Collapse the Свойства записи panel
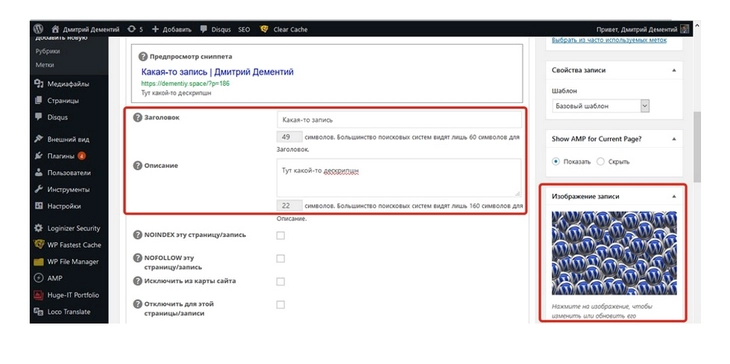 point(674,70)
